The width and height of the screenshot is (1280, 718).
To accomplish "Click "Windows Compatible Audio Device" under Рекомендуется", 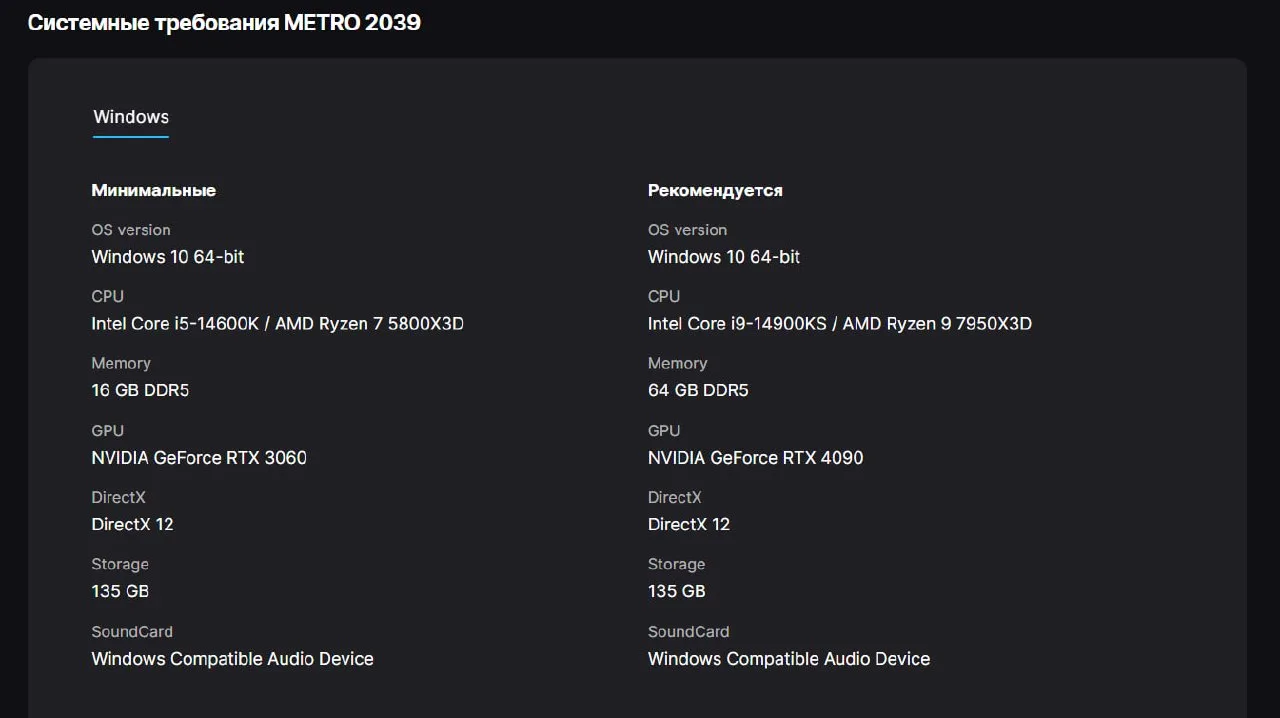I will 789,658.
